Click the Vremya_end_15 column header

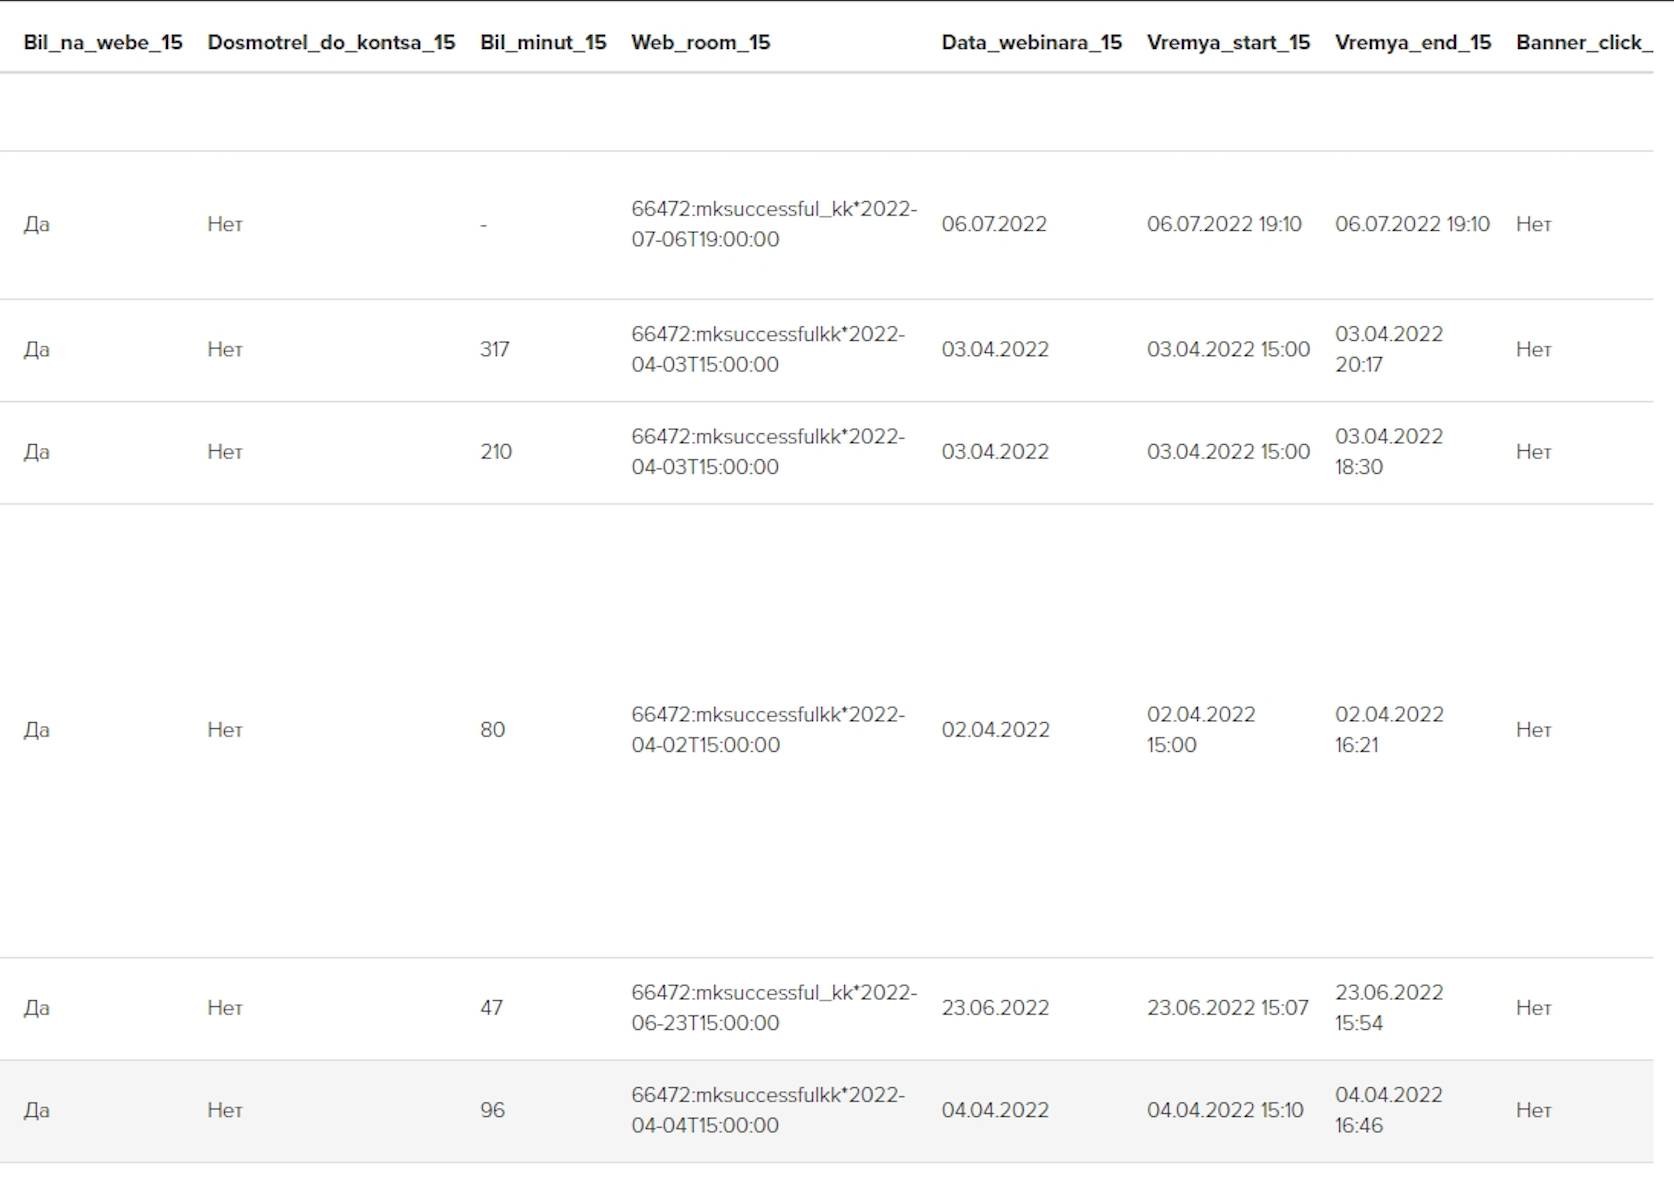(x=1412, y=42)
